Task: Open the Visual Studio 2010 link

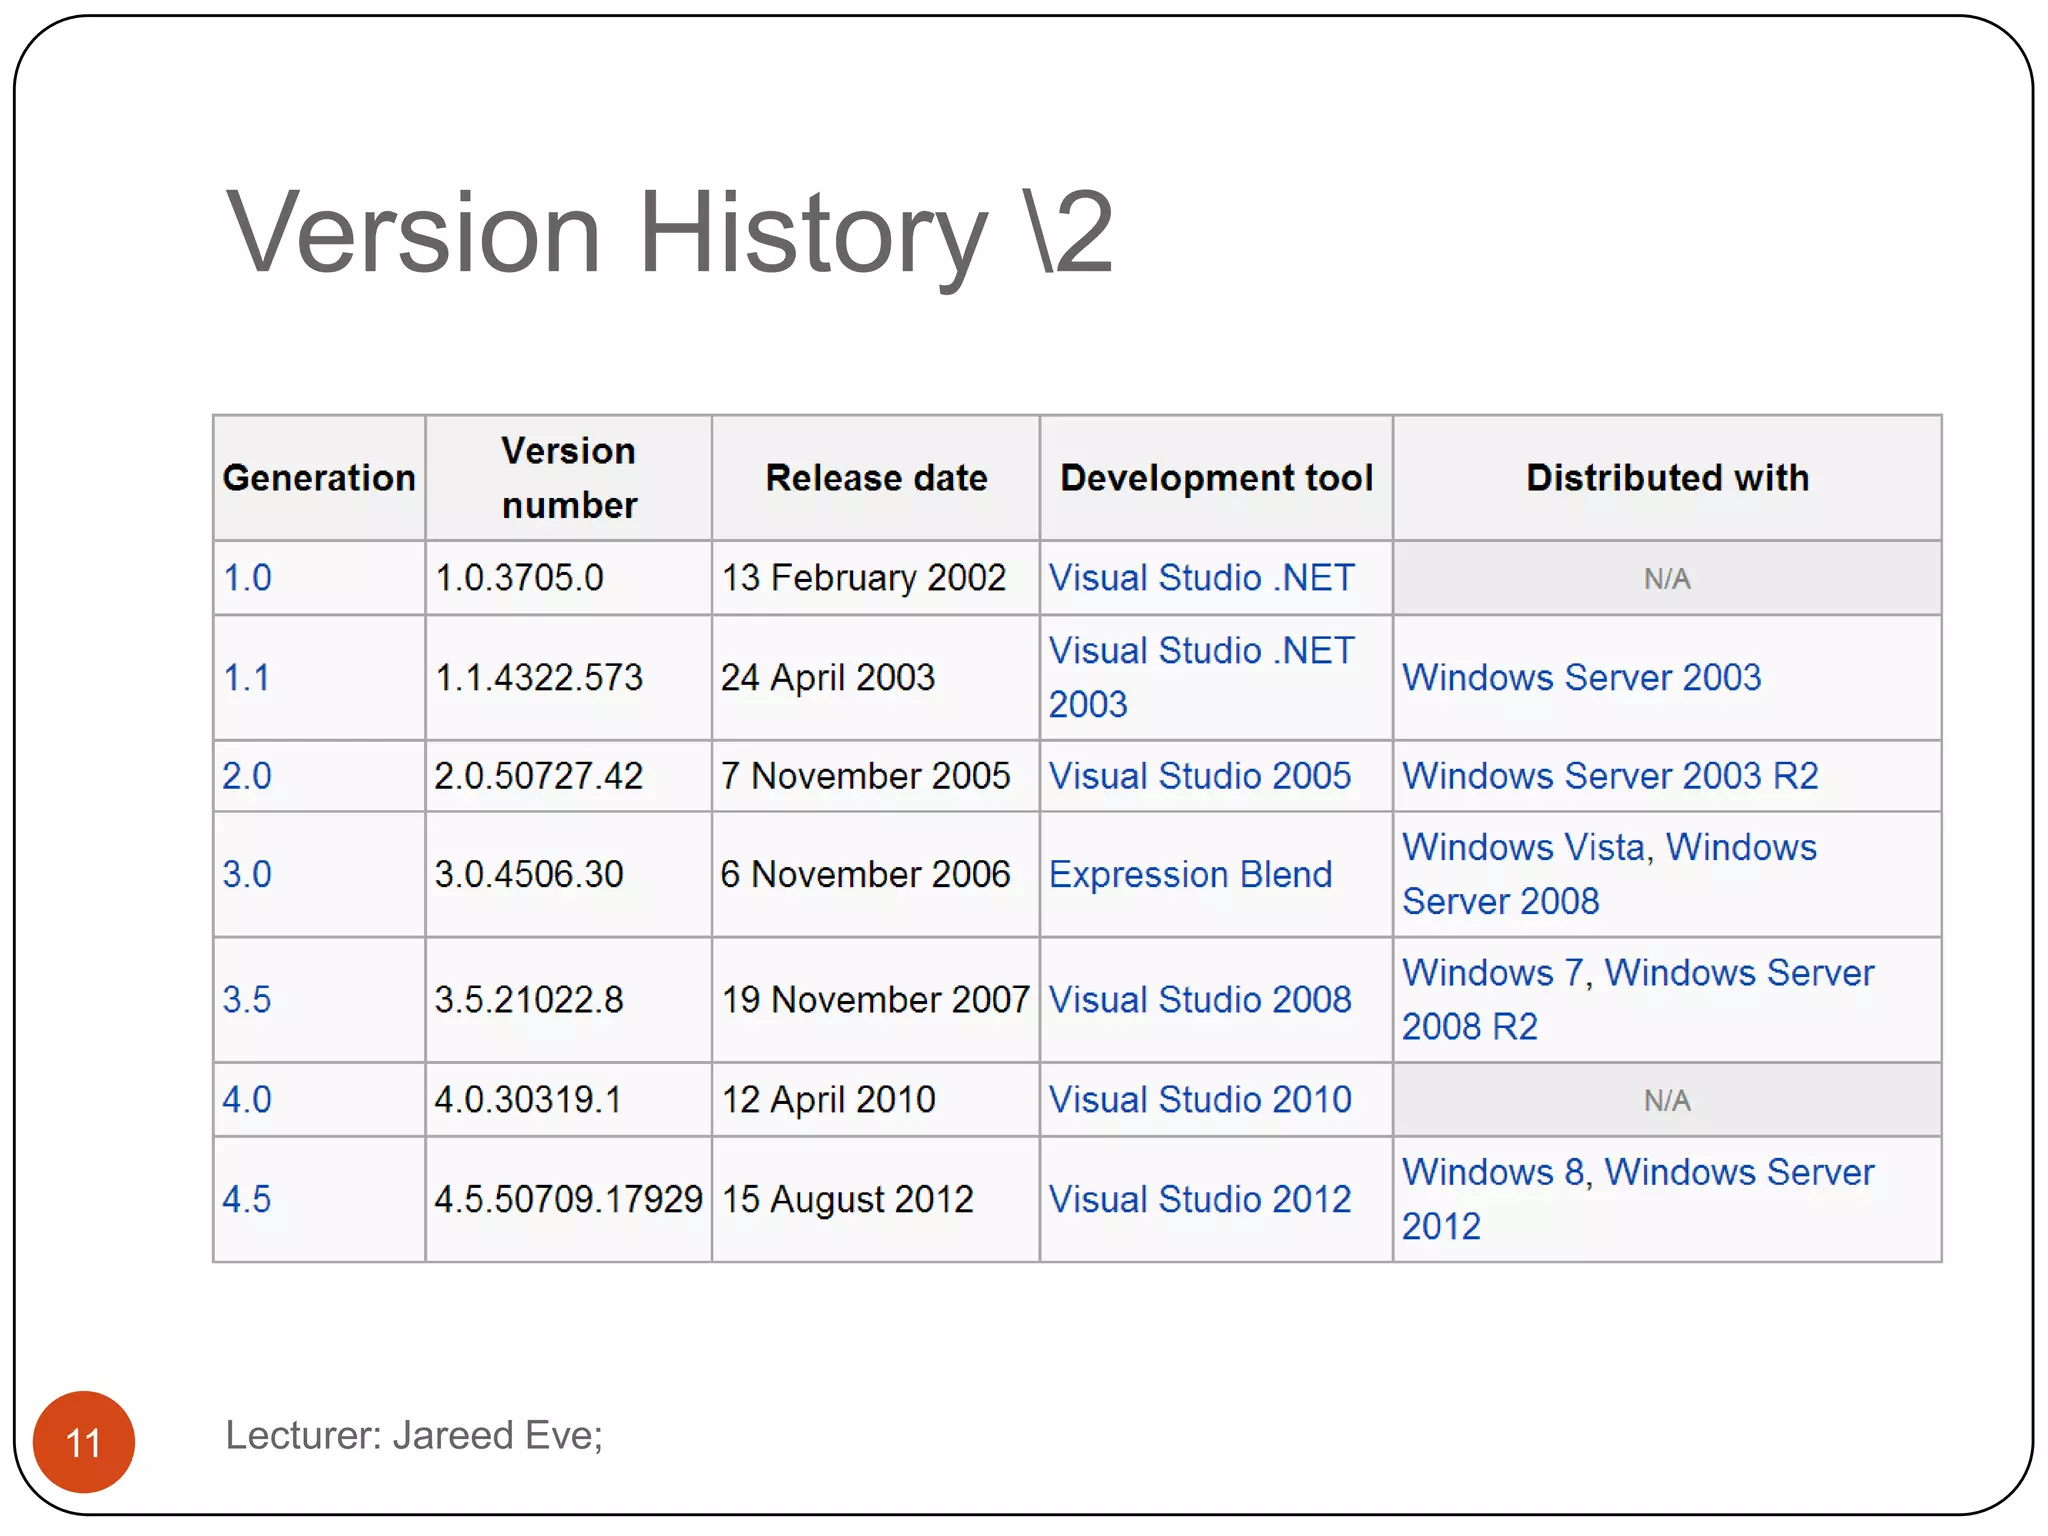Action: [1200, 1100]
